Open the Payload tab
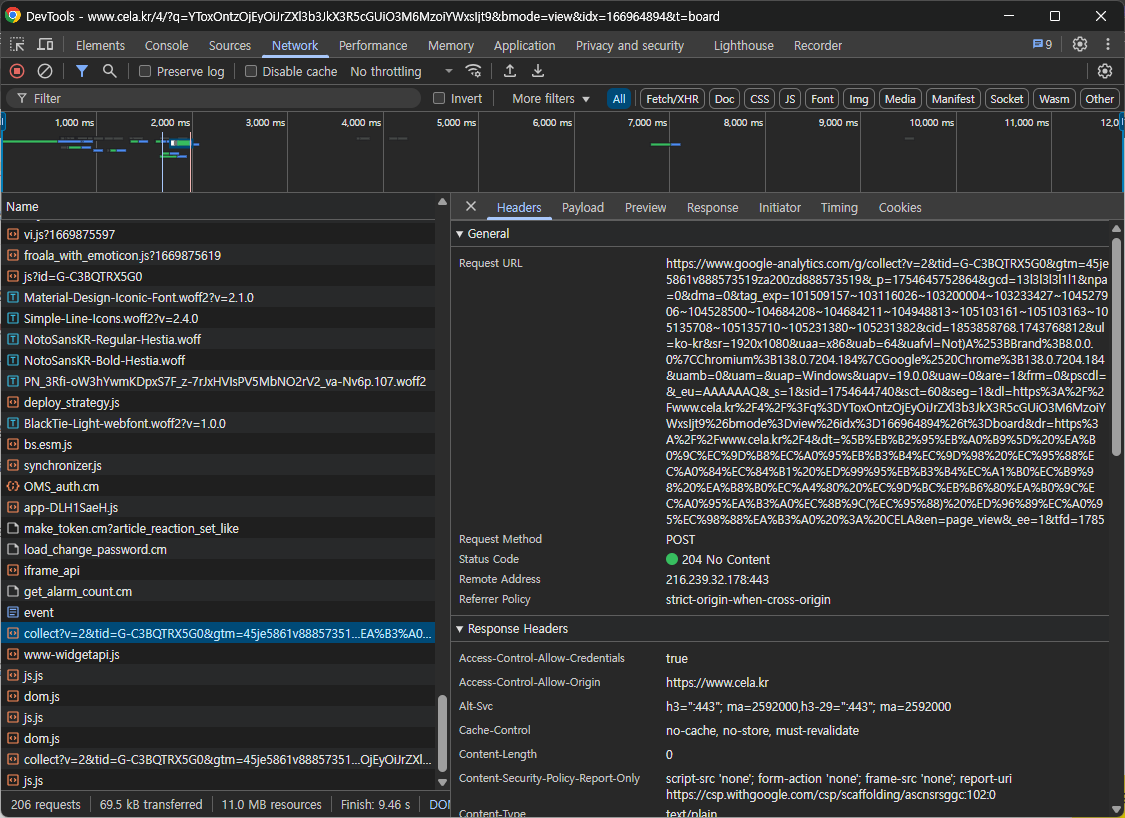Image resolution: width=1125 pixels, height=818 pixels. tap(582, 208)
